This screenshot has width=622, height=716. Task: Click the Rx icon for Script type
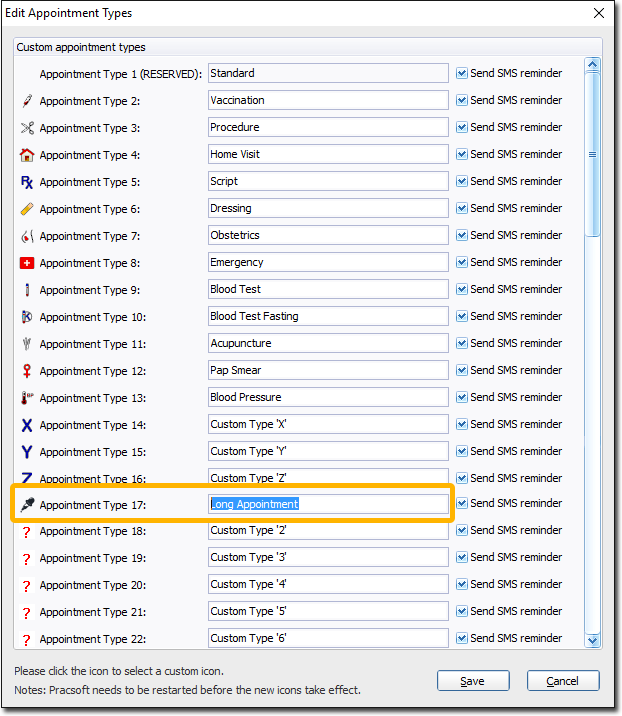tap(27, 182)
